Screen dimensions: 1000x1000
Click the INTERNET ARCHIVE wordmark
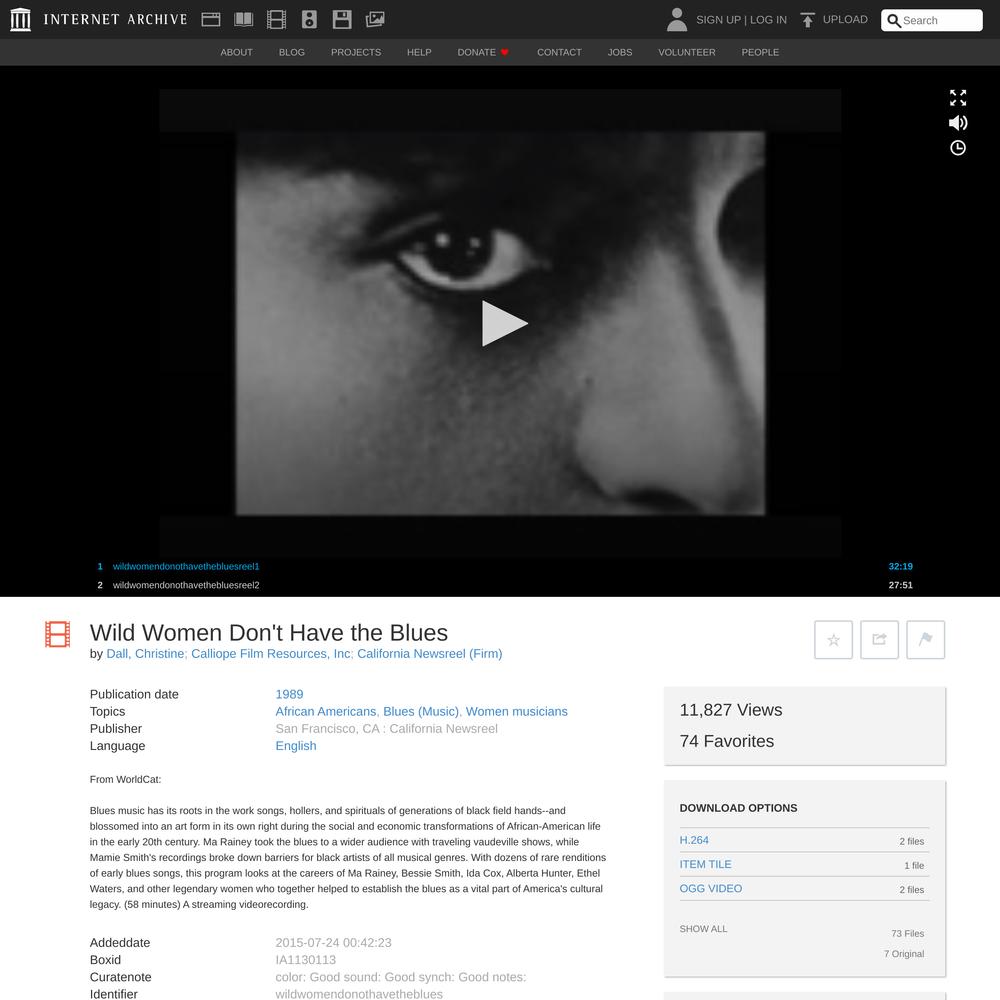115,20
